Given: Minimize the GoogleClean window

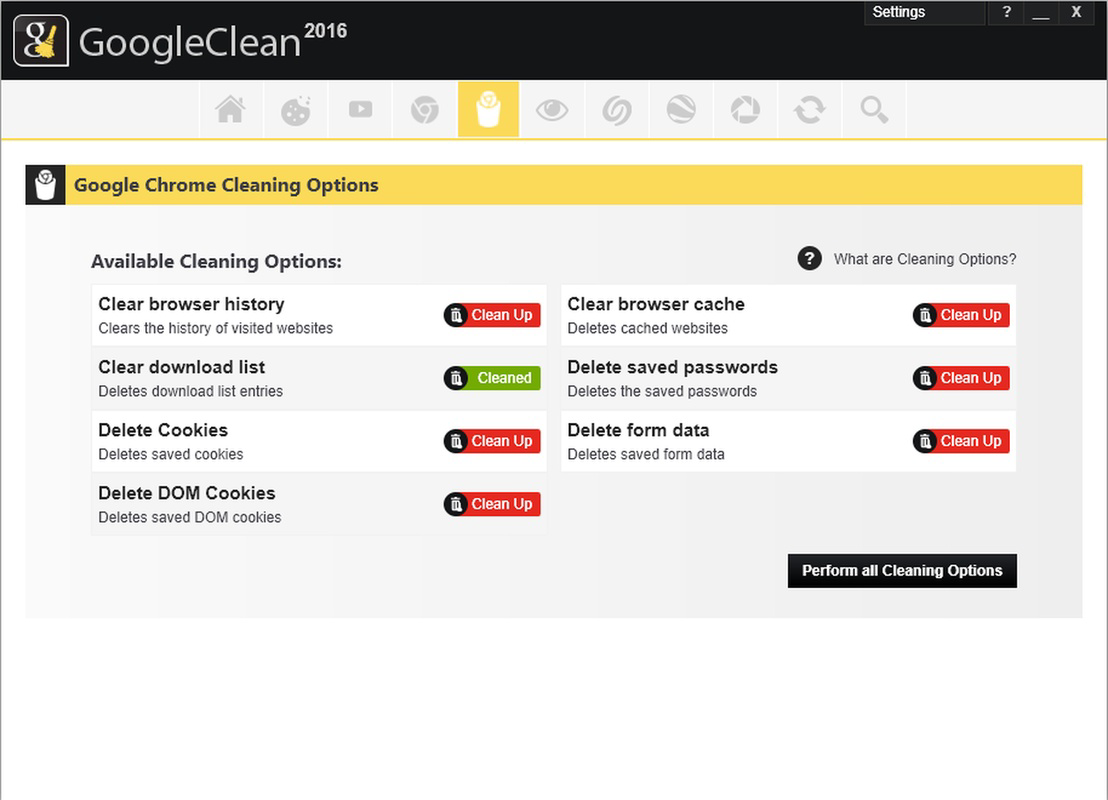Looking at the screenshot, I should 1040,13.
